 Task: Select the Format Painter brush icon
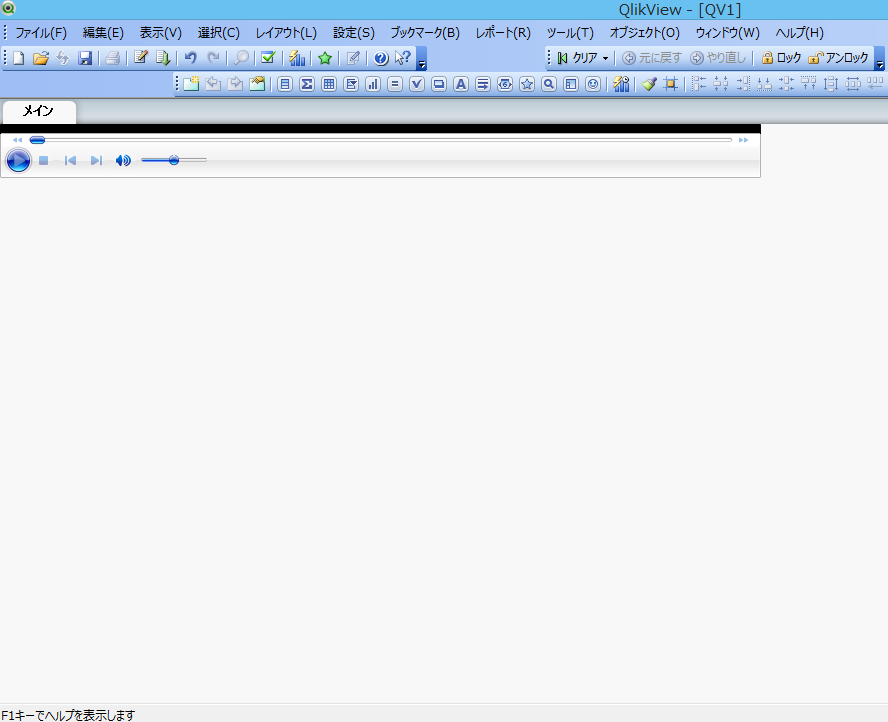coord(649,84)
